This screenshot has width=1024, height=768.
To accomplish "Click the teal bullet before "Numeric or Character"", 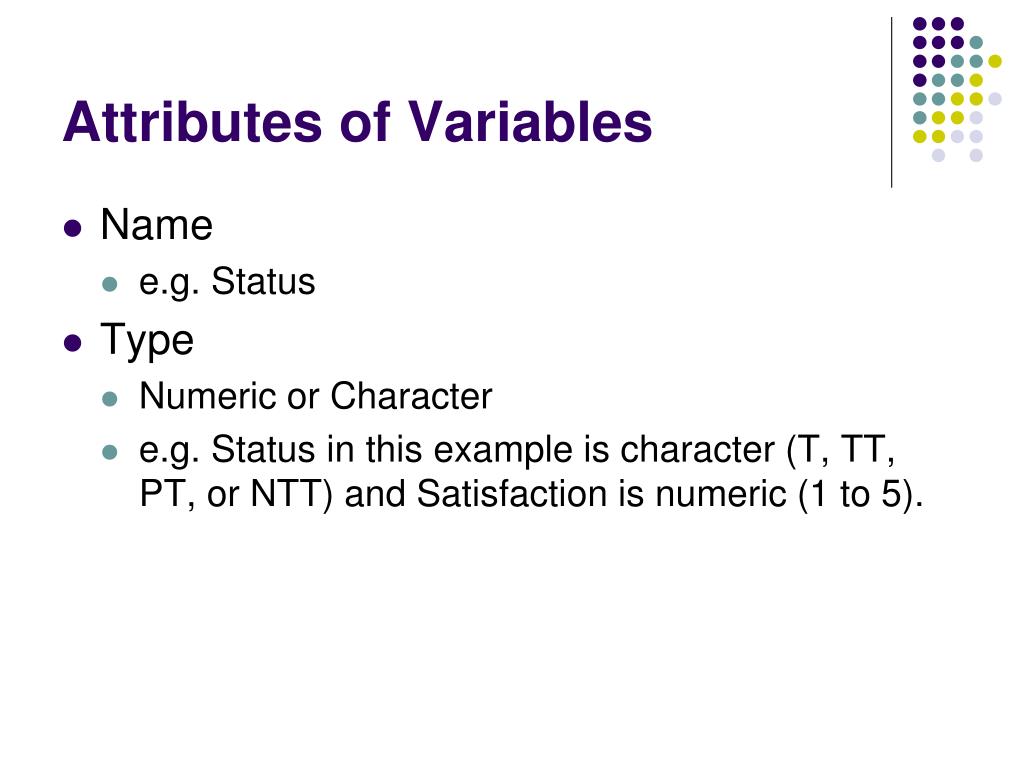I will pos(111,399).
